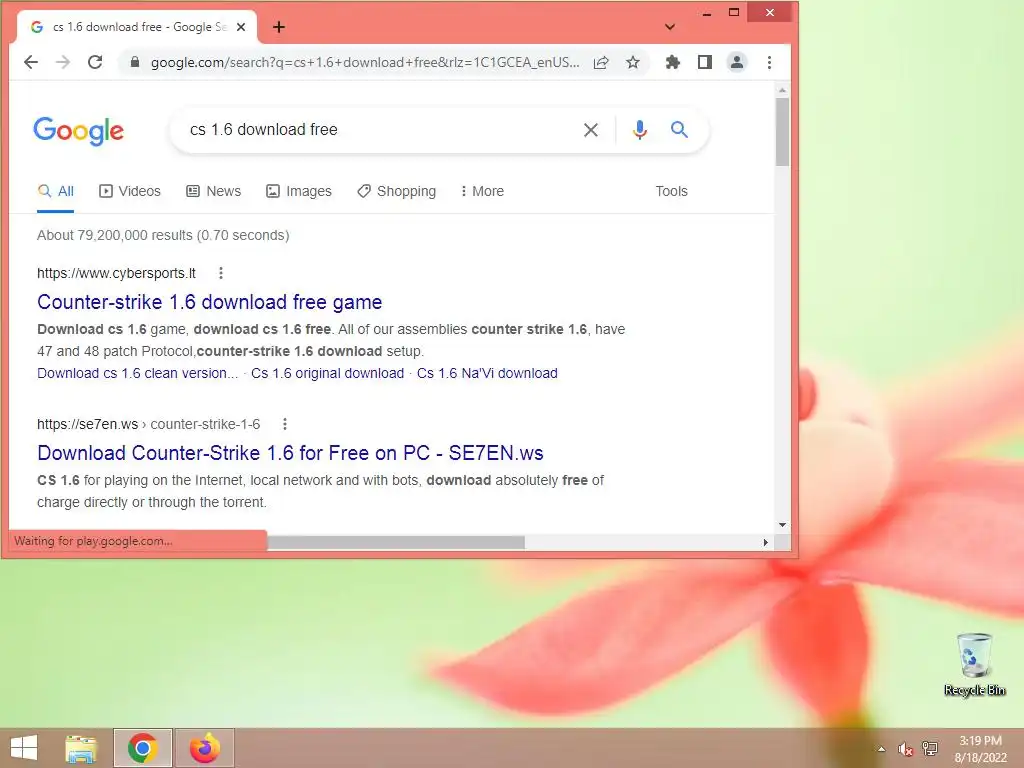This screenshot has width=1024, height=768.
Task: Click the horizontal scrollbar thumb
Action: (396, 542)
